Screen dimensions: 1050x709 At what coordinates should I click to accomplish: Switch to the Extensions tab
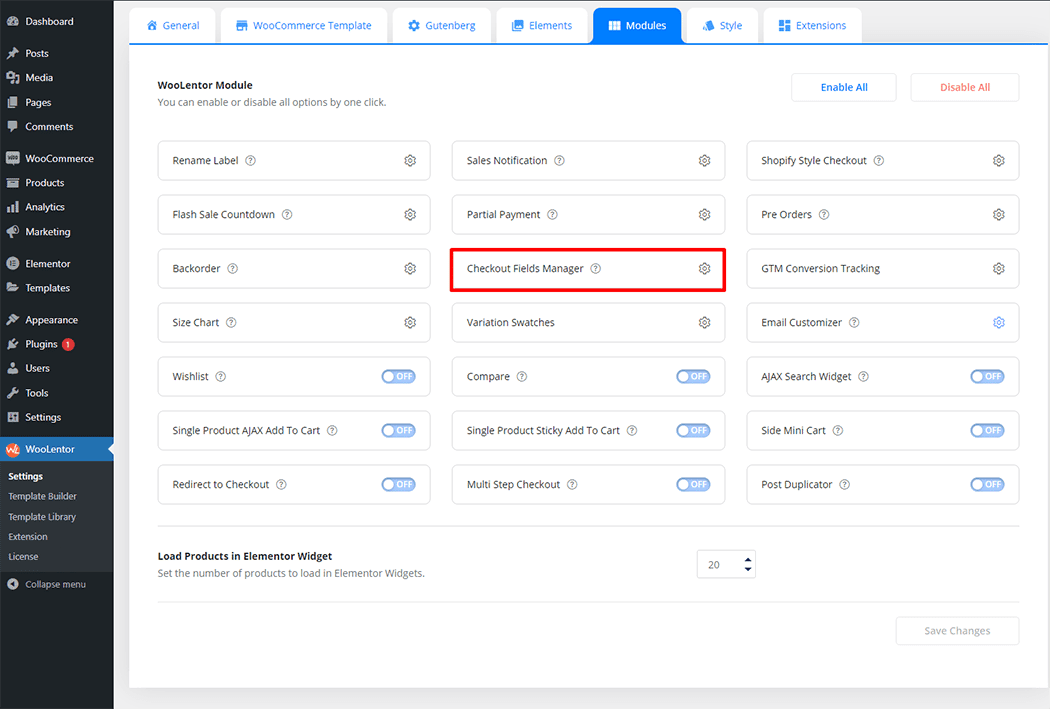point(812,25)
